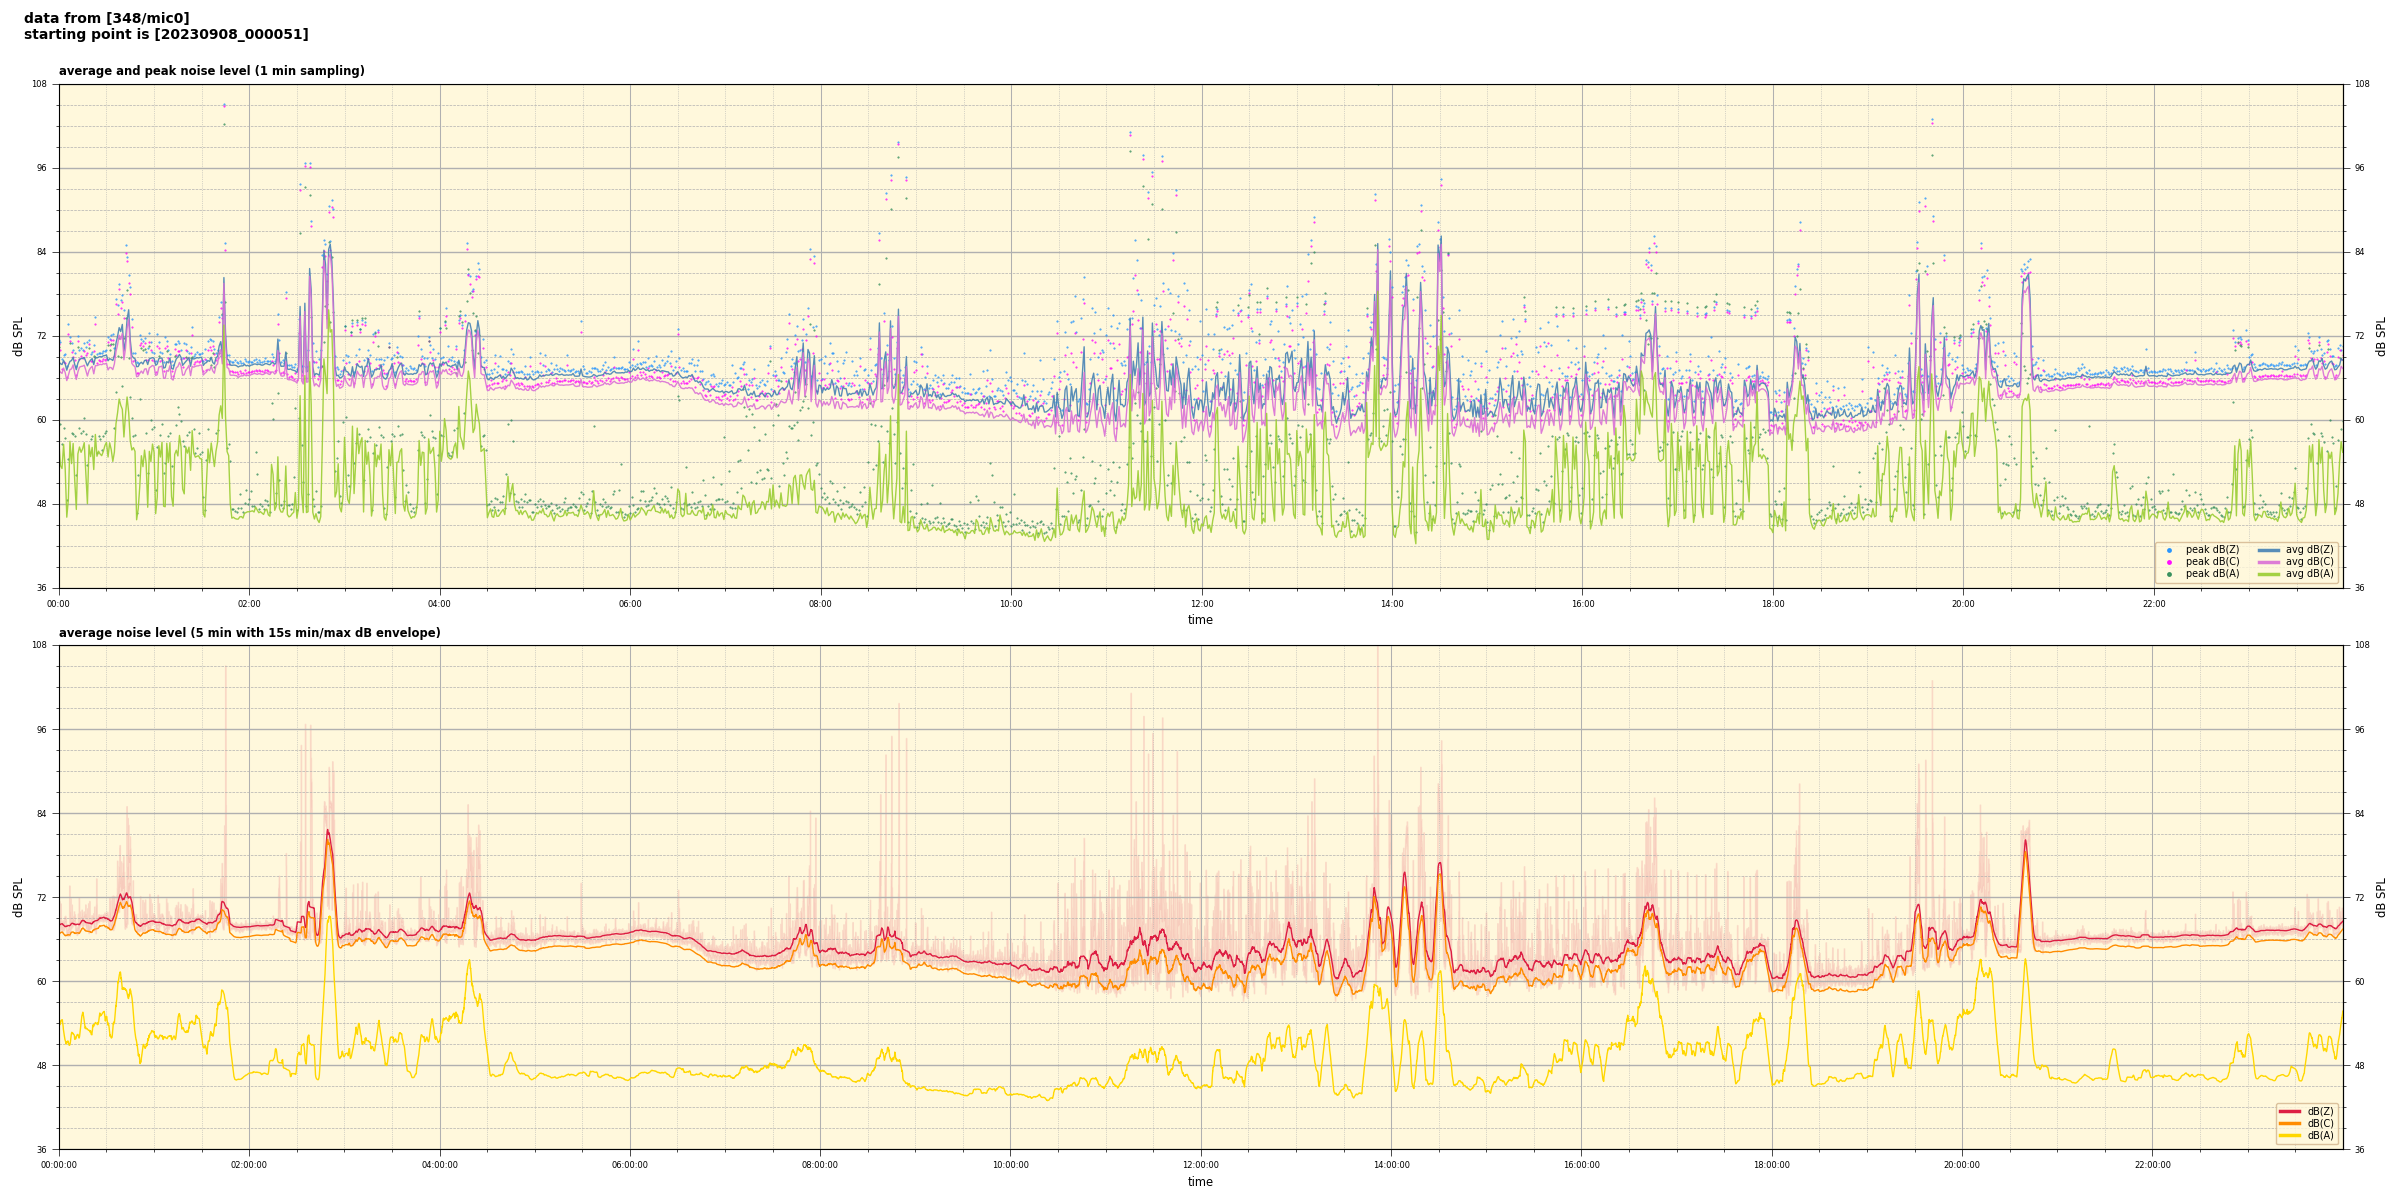
Task: Click the 20:00:00 tick label on bottom chart
Action: pos(1962,1165)
